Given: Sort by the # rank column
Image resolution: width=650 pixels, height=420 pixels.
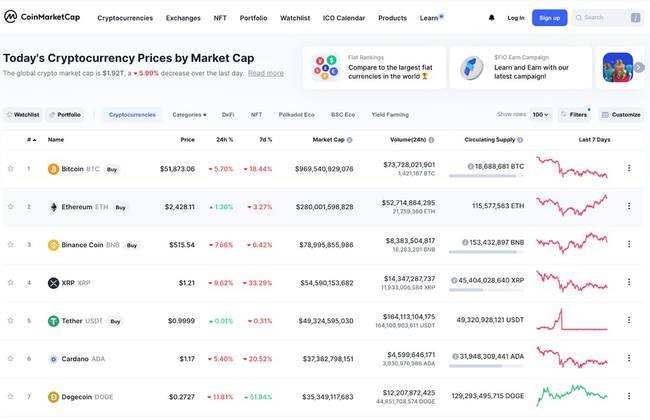Looking at the screenshot, I should click(32, 140).
